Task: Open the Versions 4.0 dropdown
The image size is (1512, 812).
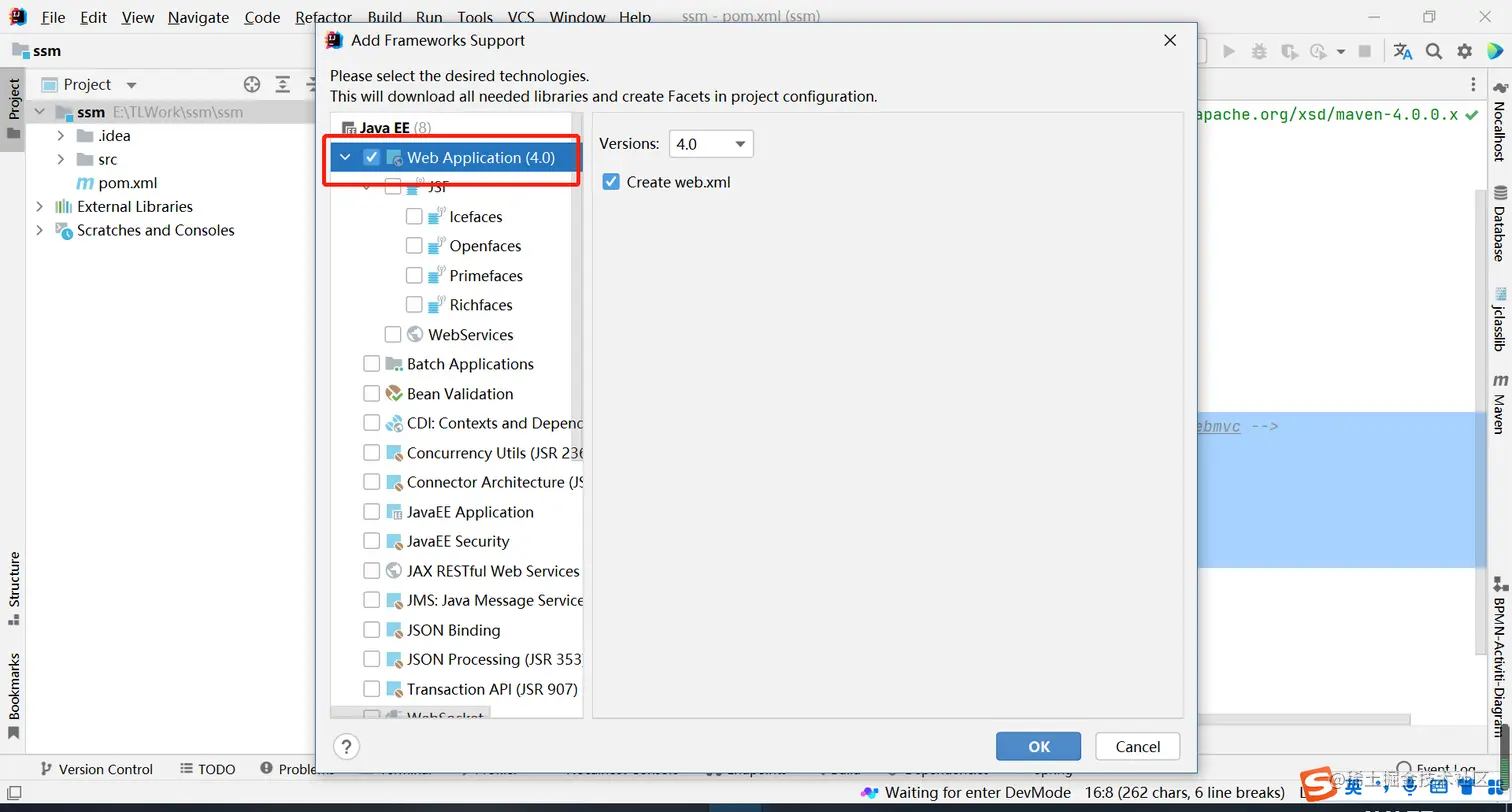Action: 711,144
